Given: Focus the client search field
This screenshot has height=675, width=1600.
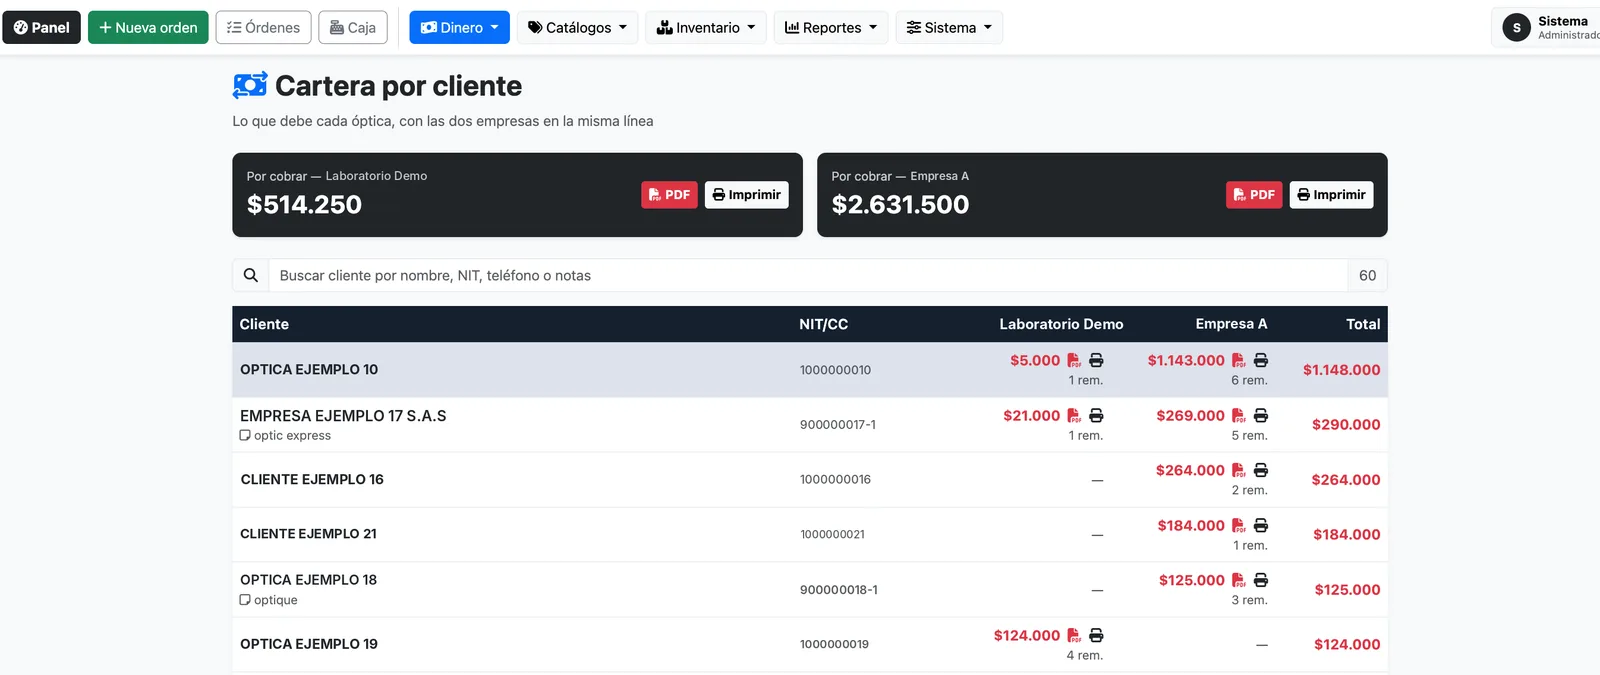Looking at the screenshot, I should pos(808,275).
